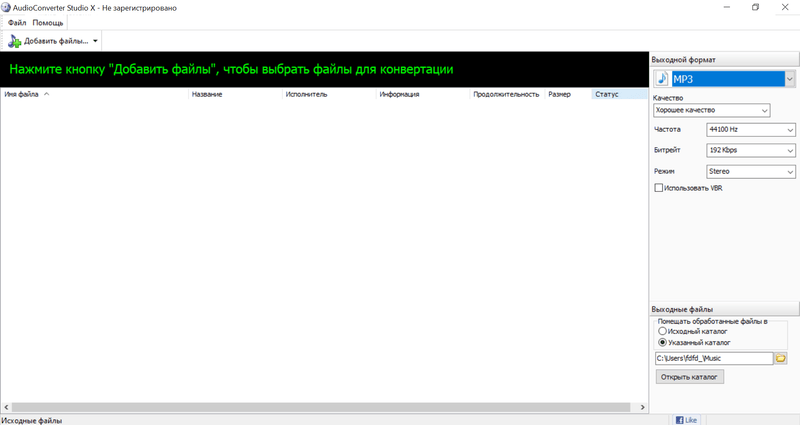Viewport: 800px width, 425px height.
Task: Click the output folder path field
Action: tap(713, 358)
